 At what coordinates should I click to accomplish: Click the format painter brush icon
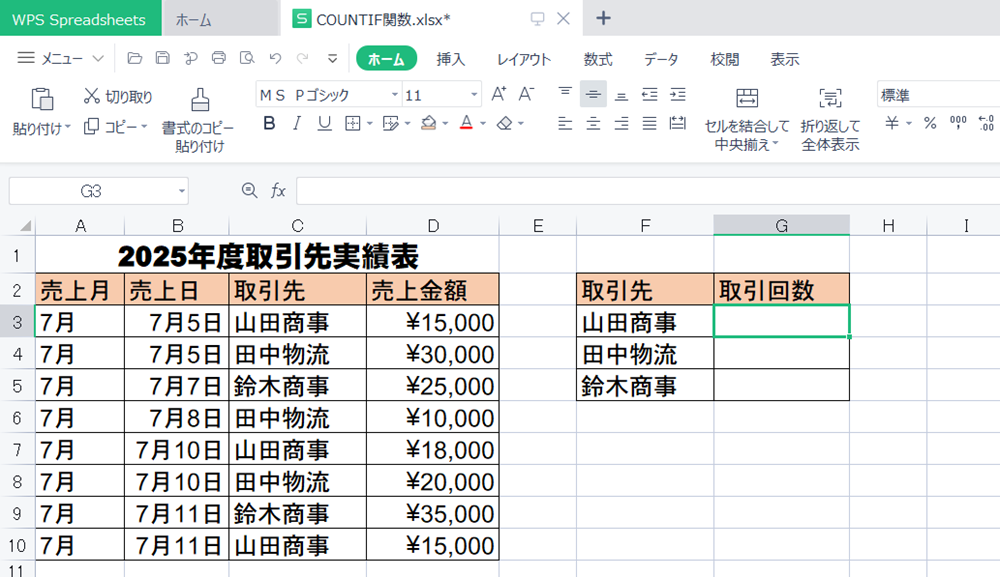(200, 100)
